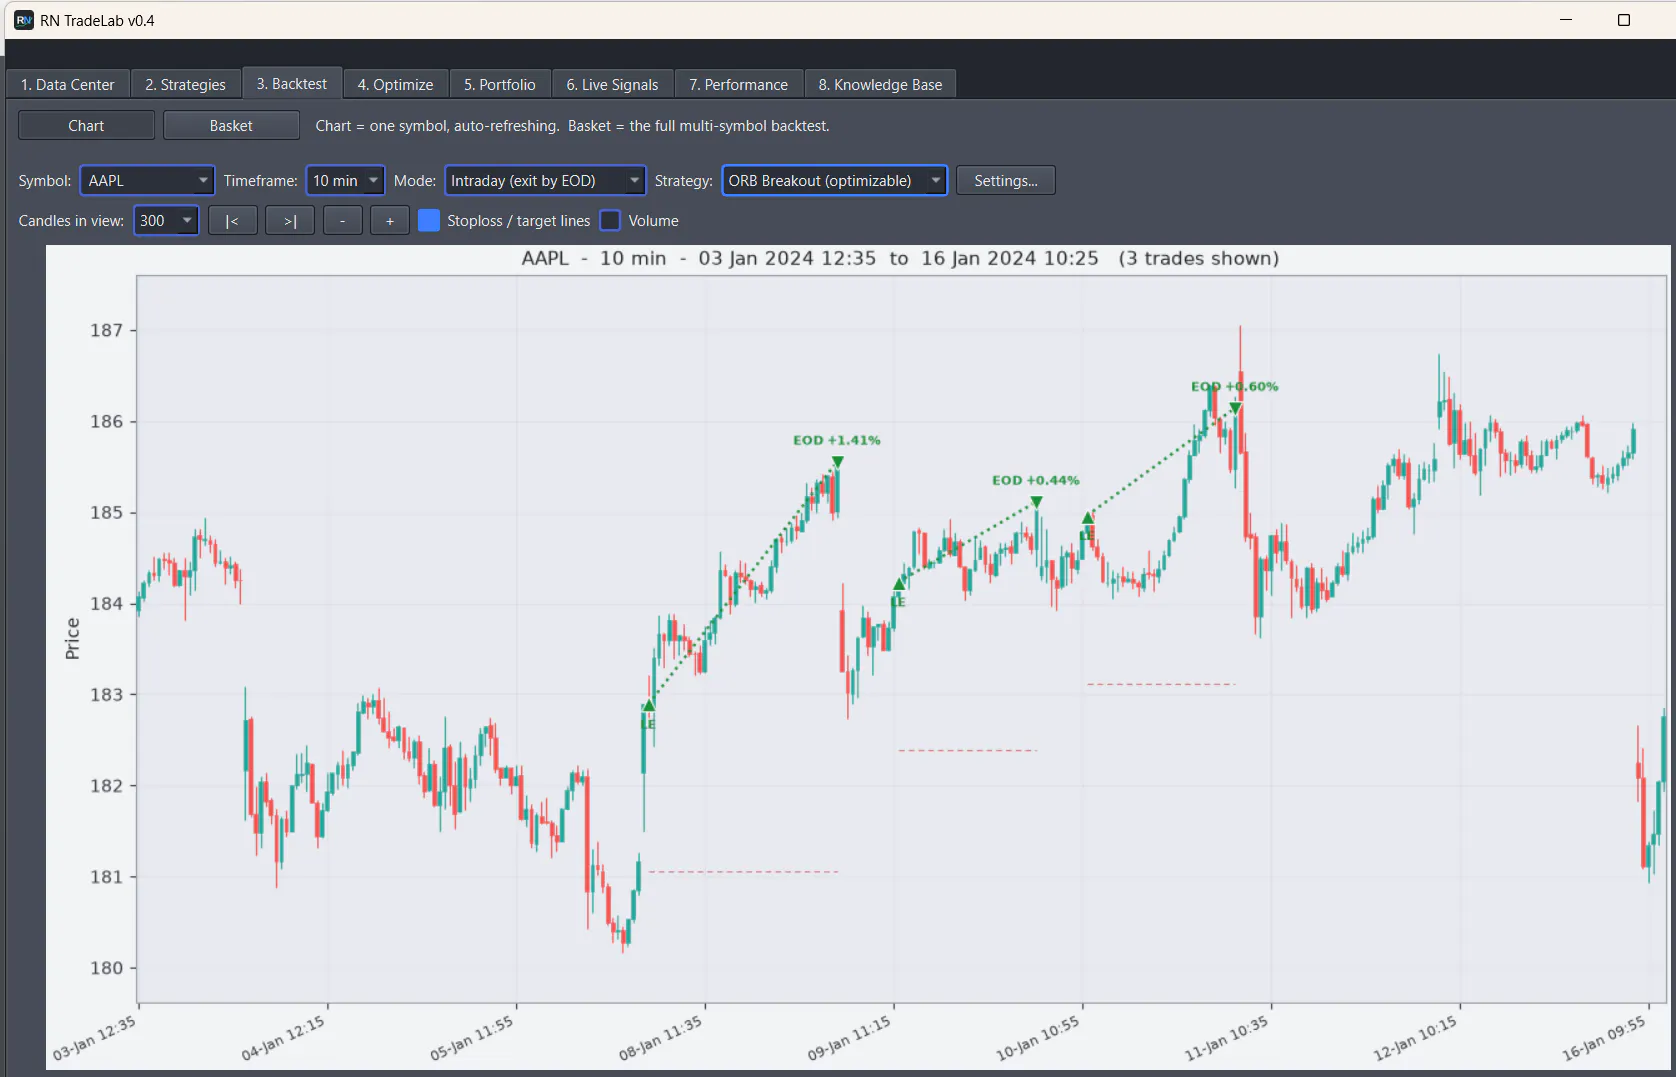Open the Mode dropdown Intraday (exit by EOD)
The width and height of the screenshot is (1676, 1077).
pos(545,181)
